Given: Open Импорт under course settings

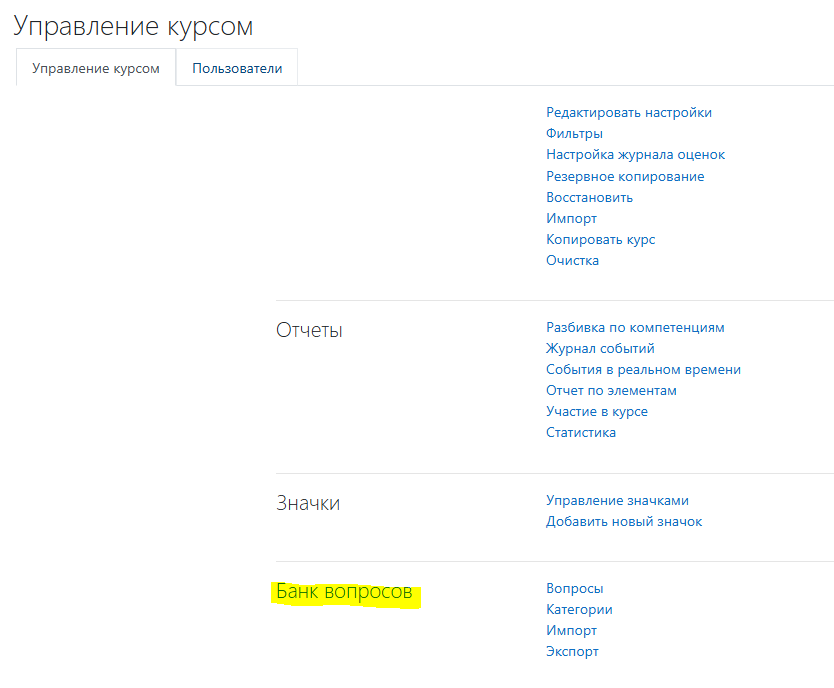Looking at the screenshot, I should (x=571, y=219).
